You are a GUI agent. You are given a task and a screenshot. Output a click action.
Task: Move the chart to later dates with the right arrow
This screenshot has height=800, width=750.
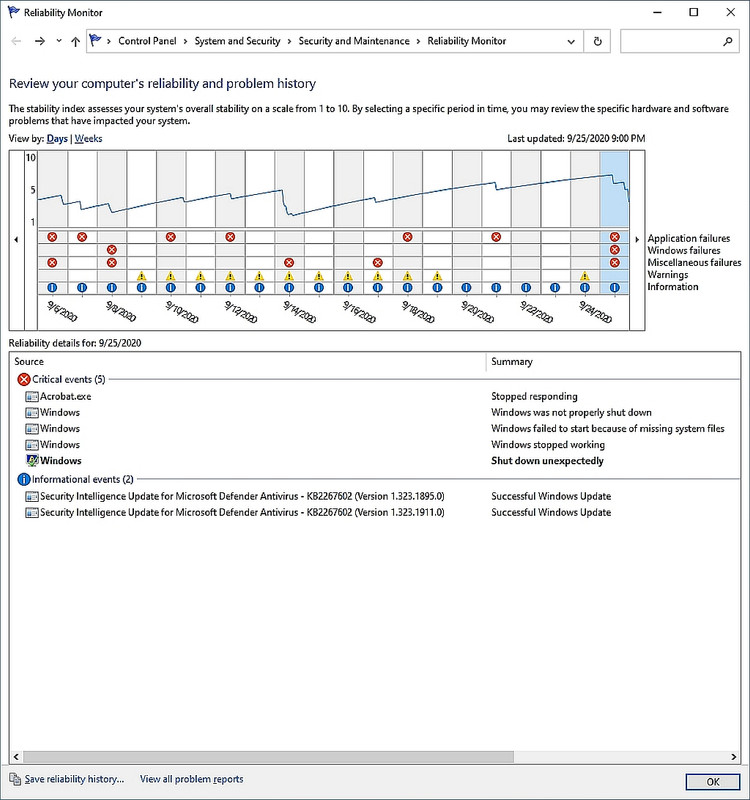coord(637,239)
